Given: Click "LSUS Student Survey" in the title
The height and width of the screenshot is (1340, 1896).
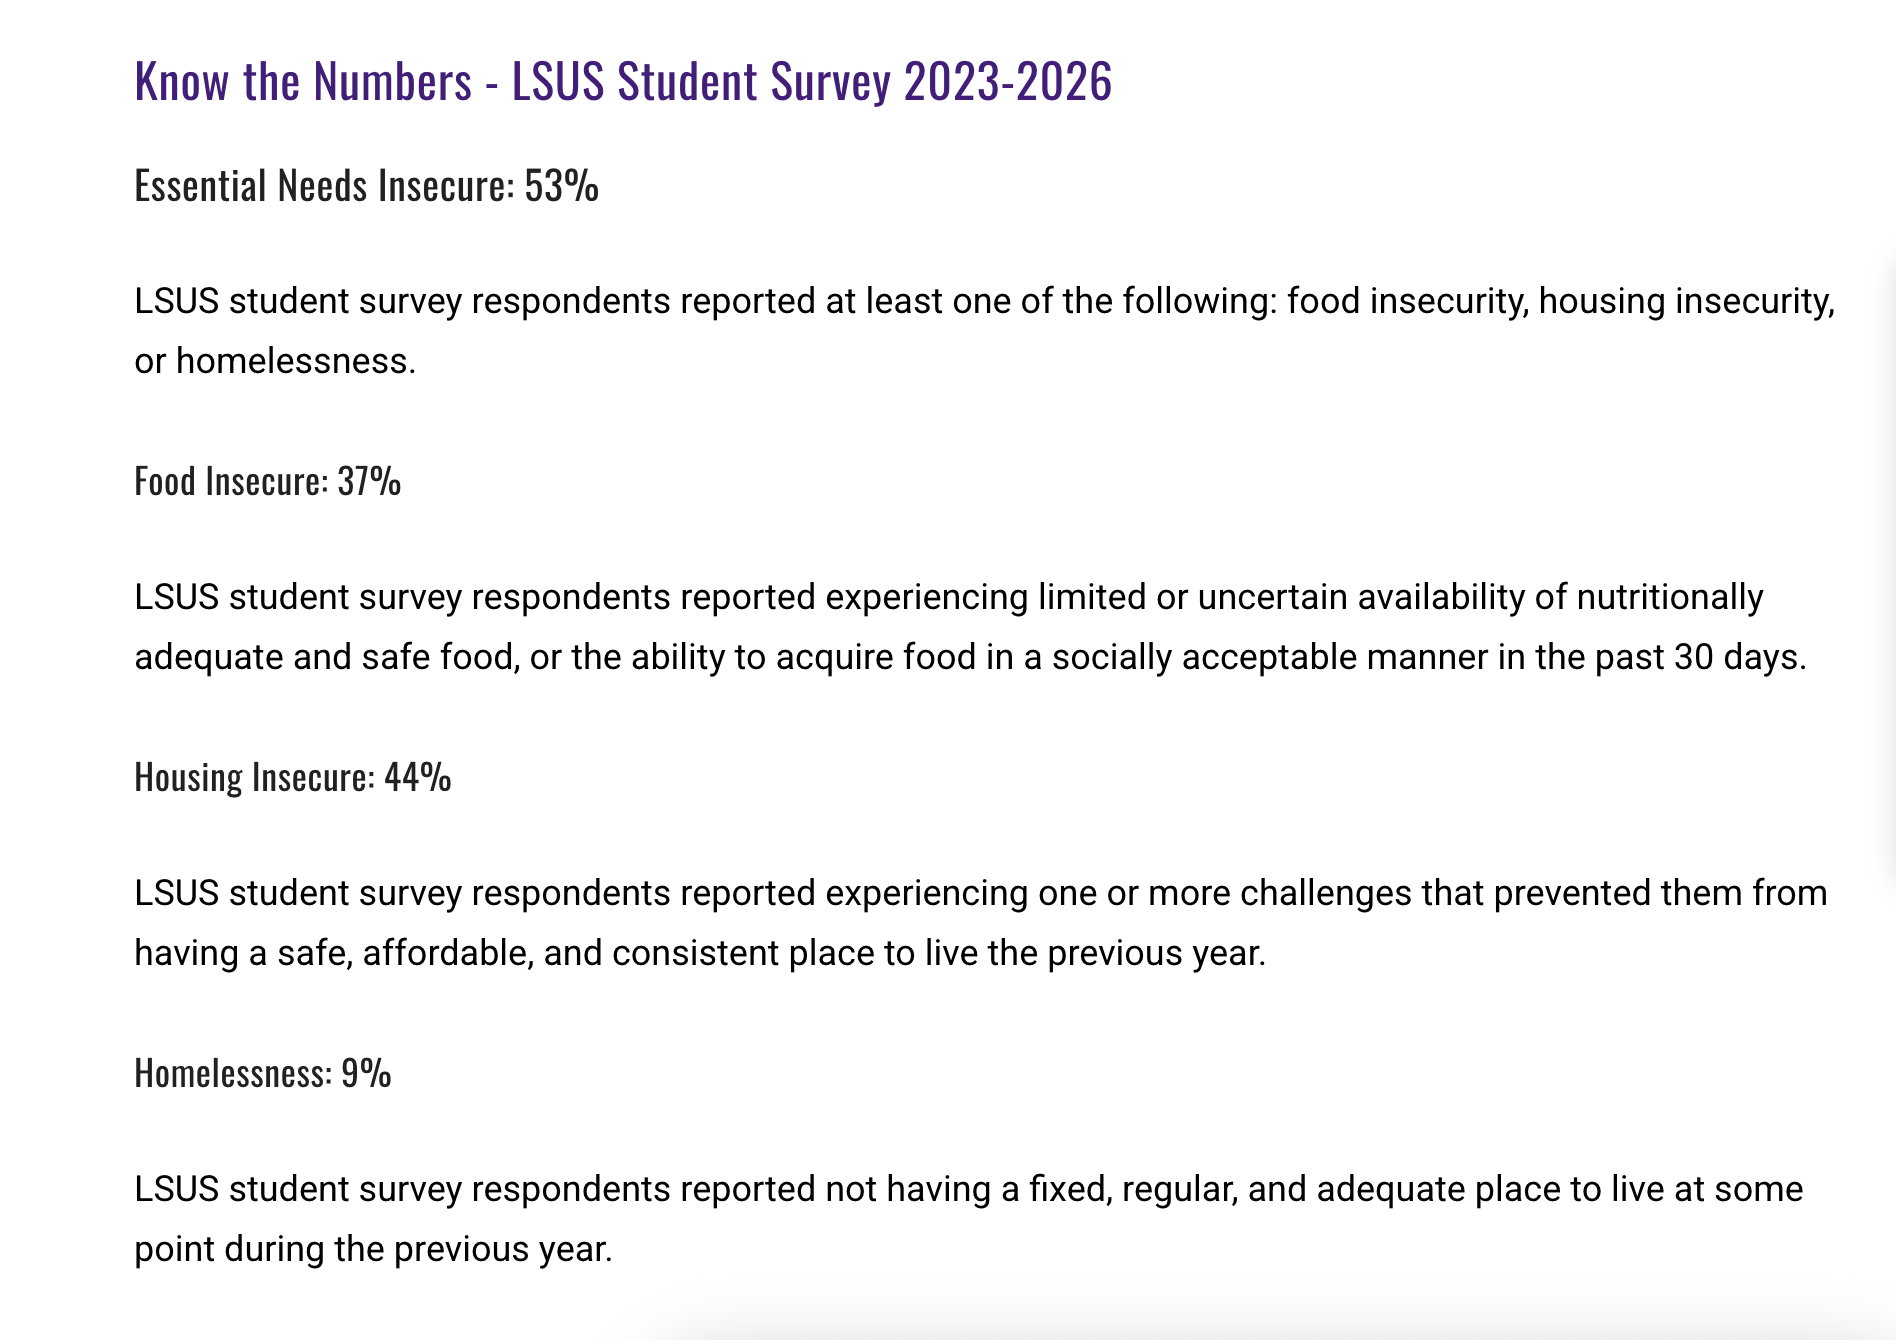Looking at the screenshot, I should pyautogui.click(x=700, y=81).
